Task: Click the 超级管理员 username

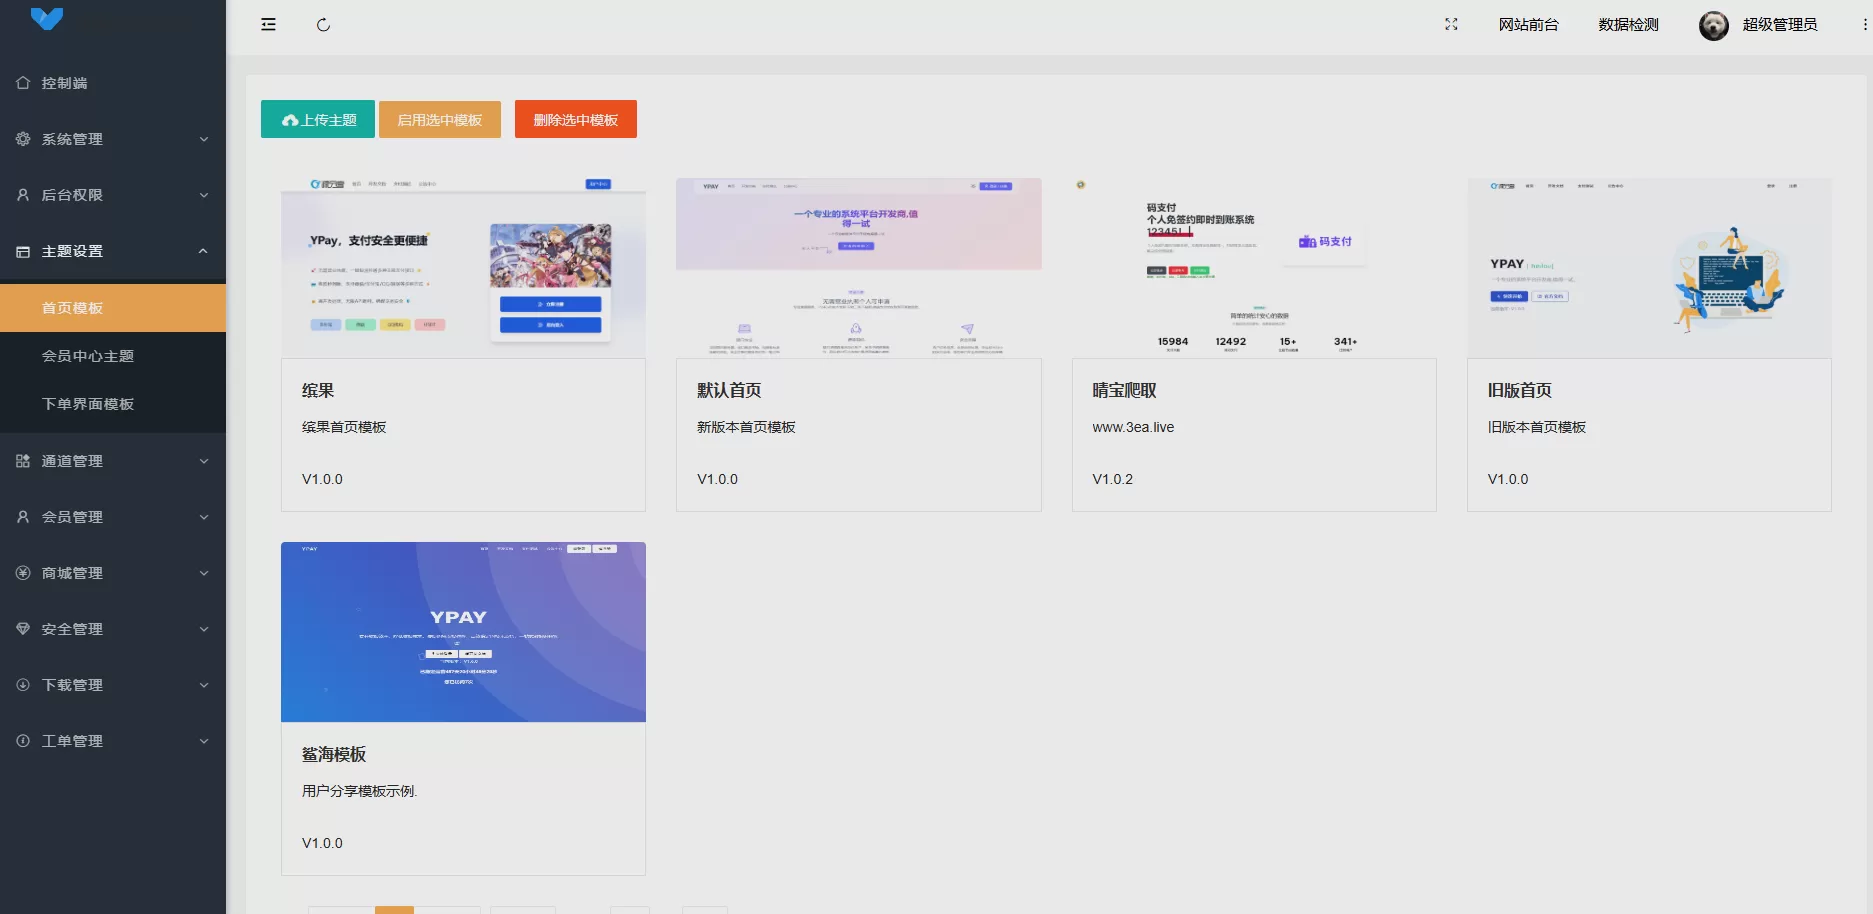Action: 1780,25
